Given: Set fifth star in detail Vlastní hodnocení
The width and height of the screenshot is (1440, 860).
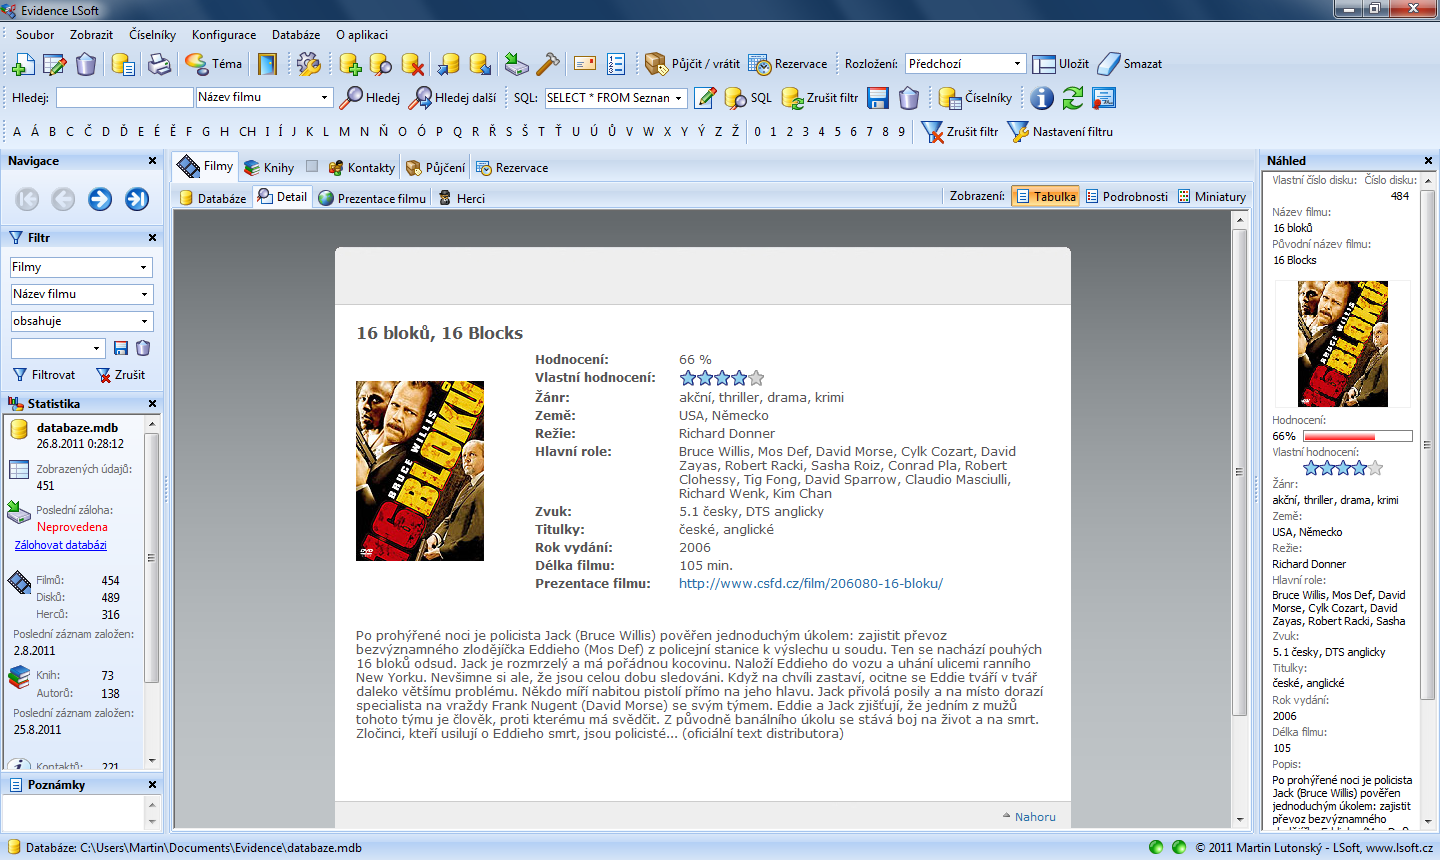Looking at the screenshot, I should click(756, 378).
